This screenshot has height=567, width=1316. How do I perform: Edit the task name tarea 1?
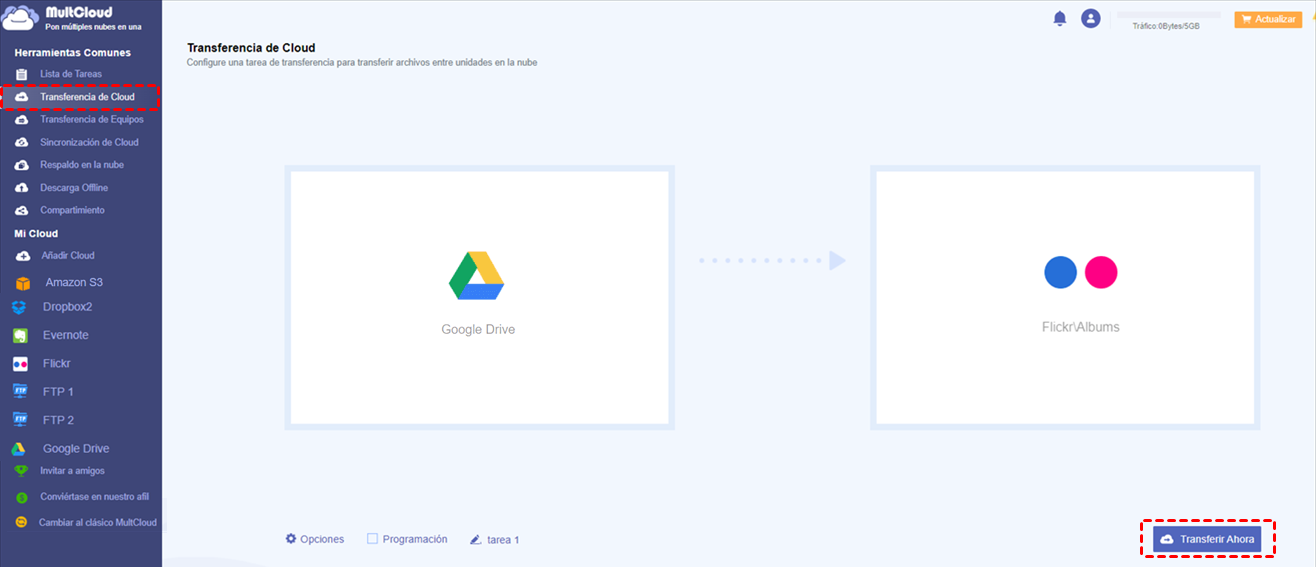point(503,540)
